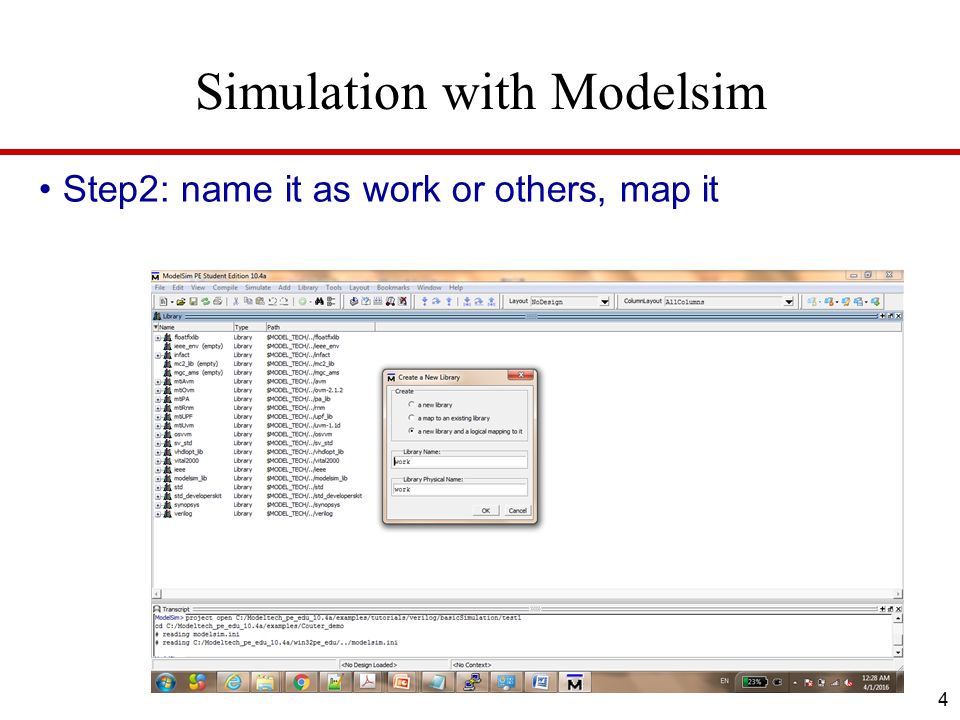Open the Adobe Reader taskbar icon
The image size is (960, 720).
[367, 681]
